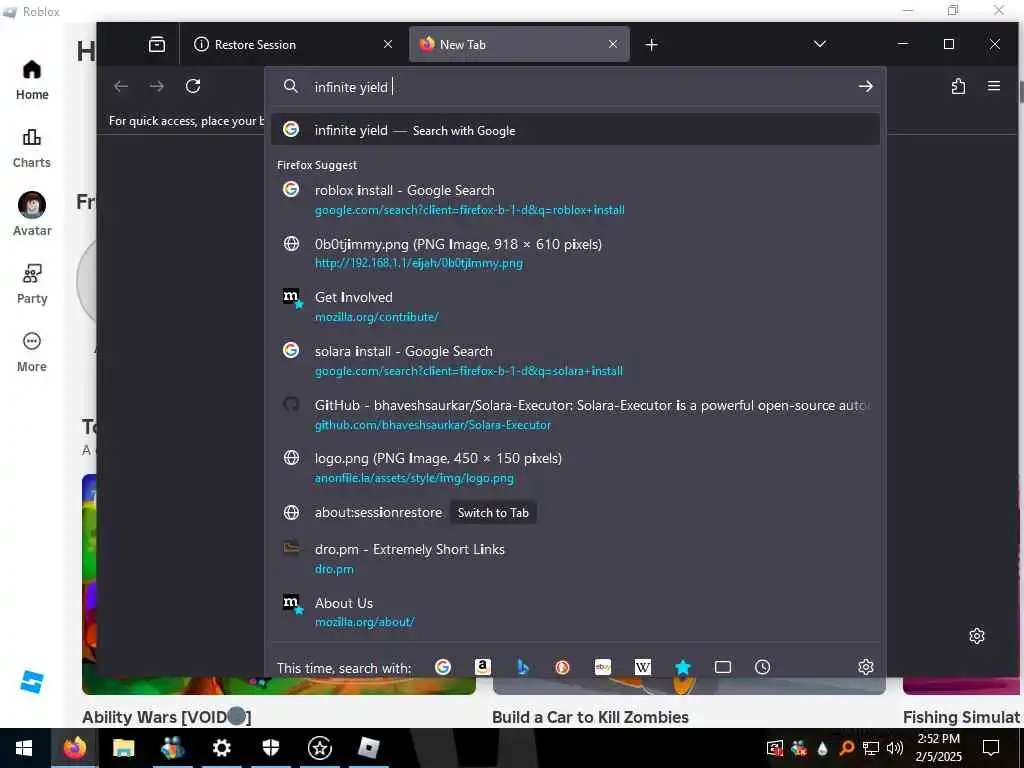Open a new tab with plus button
Image resolution: width=1024 pixels, height=768 pixels.
click(x=651, y=44)
